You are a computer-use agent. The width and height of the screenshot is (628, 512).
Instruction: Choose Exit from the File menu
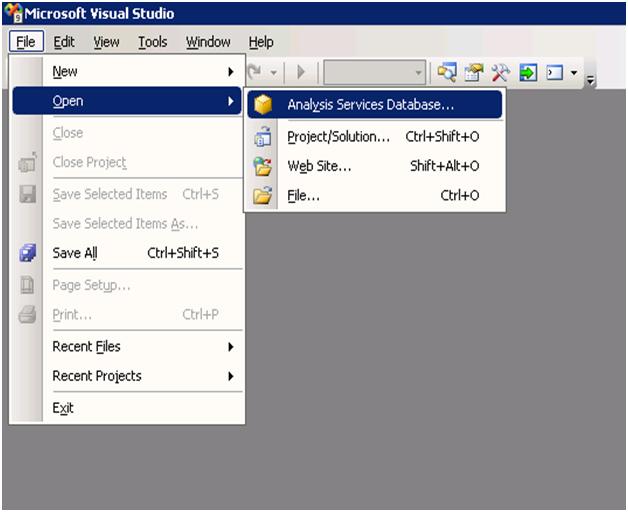pyautogui.click(x=127, y=408)
